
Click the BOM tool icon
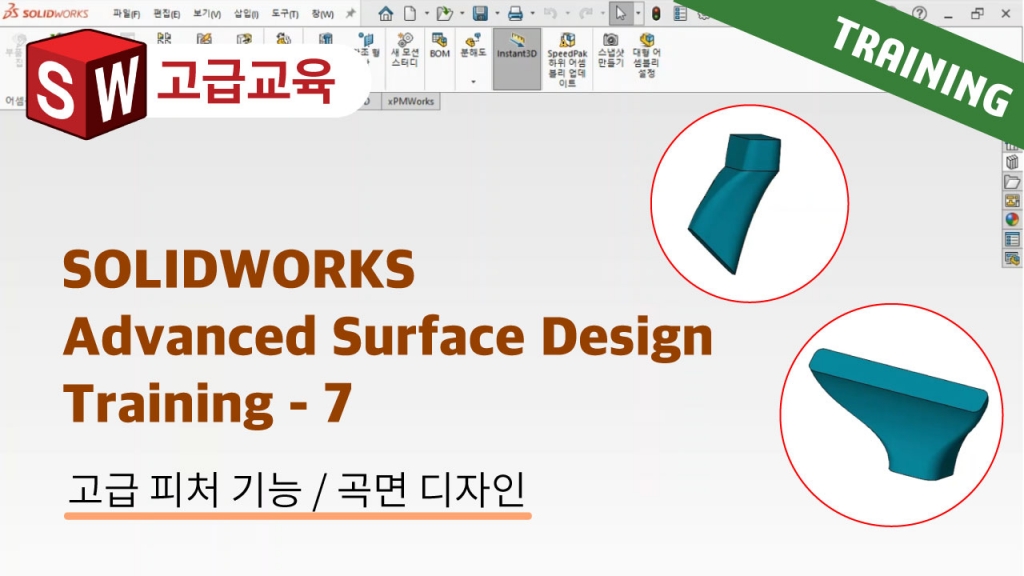(440, 46)
